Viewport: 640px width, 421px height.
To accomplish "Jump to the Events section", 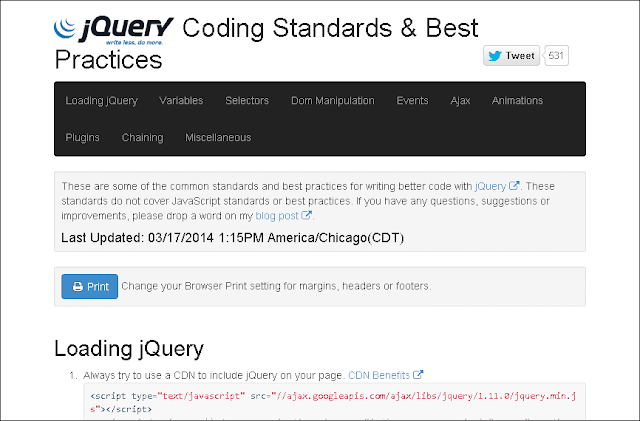I will pos(412,100).
